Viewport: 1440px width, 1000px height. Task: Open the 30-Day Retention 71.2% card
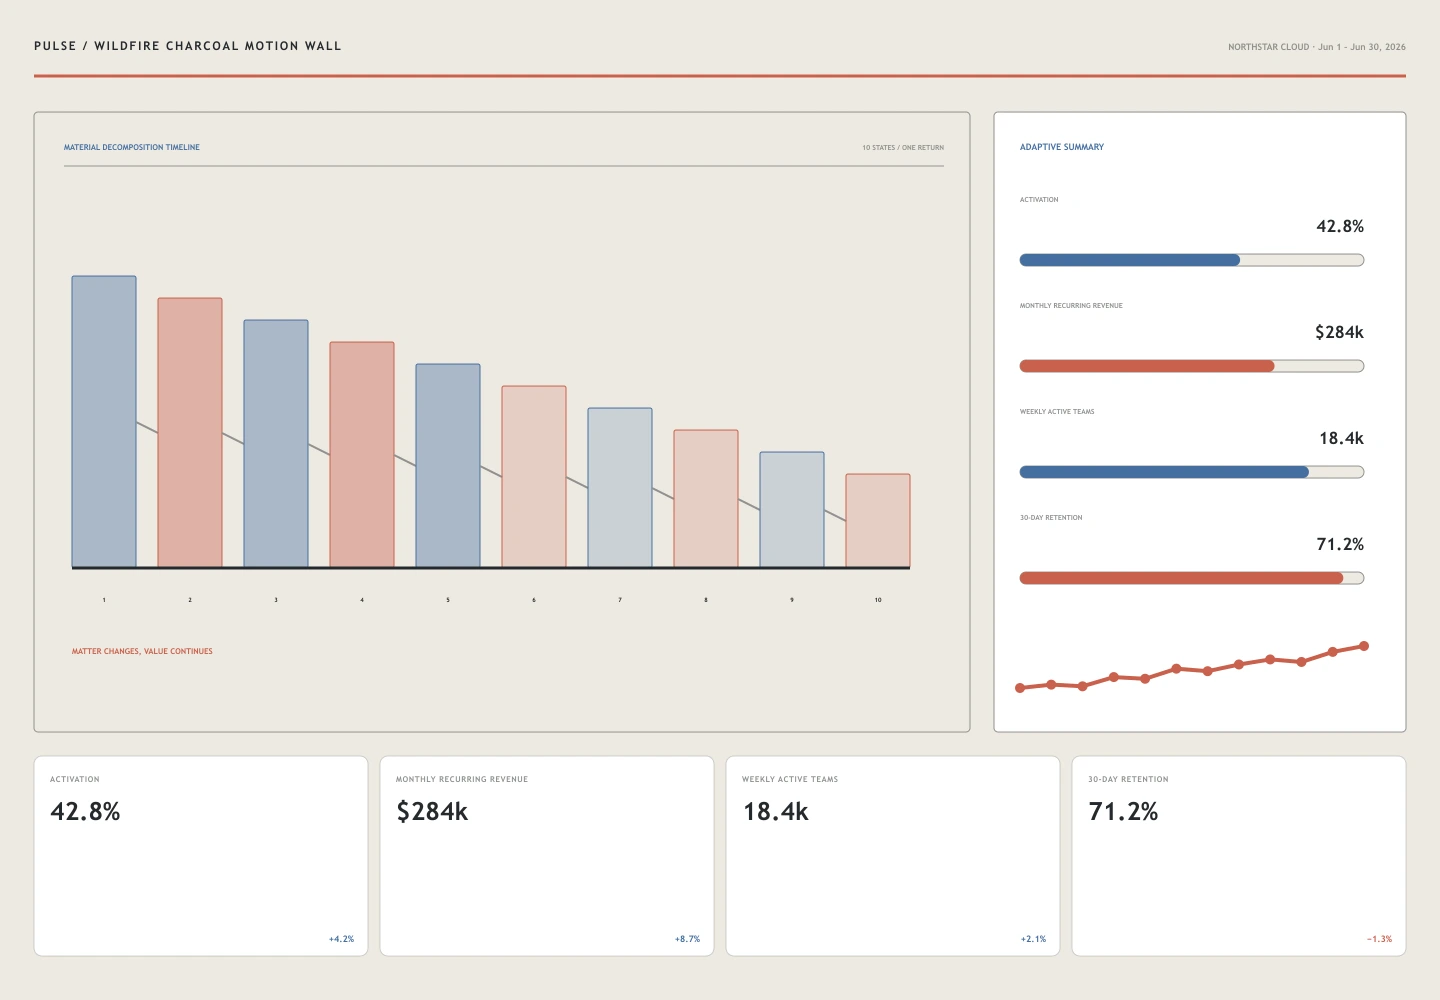tap(1239, 856)
